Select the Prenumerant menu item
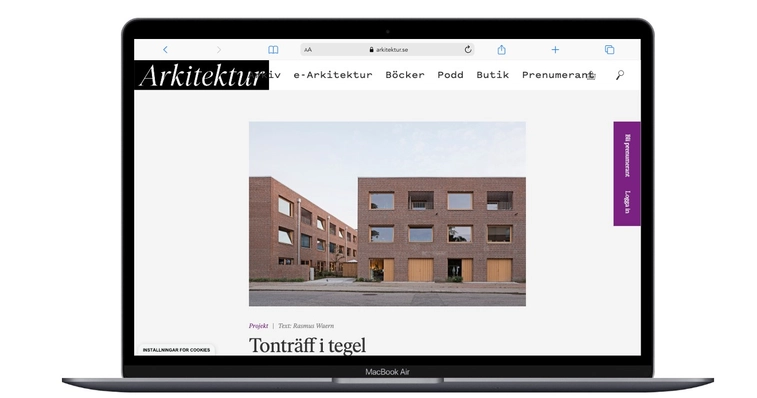Image resolution: width=757 pixels, height=398 pixels. (558, 75)
